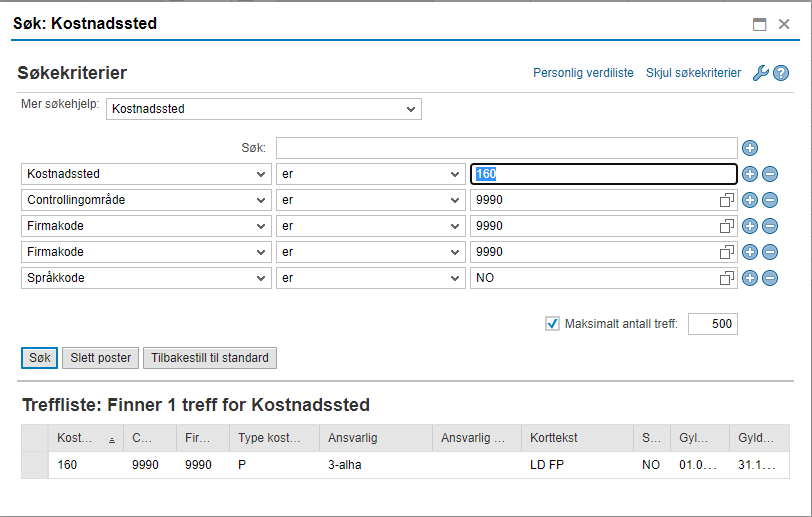The image size is (812, 517).
Task: Sort by the Kost... column header
Action: [85, 438]
